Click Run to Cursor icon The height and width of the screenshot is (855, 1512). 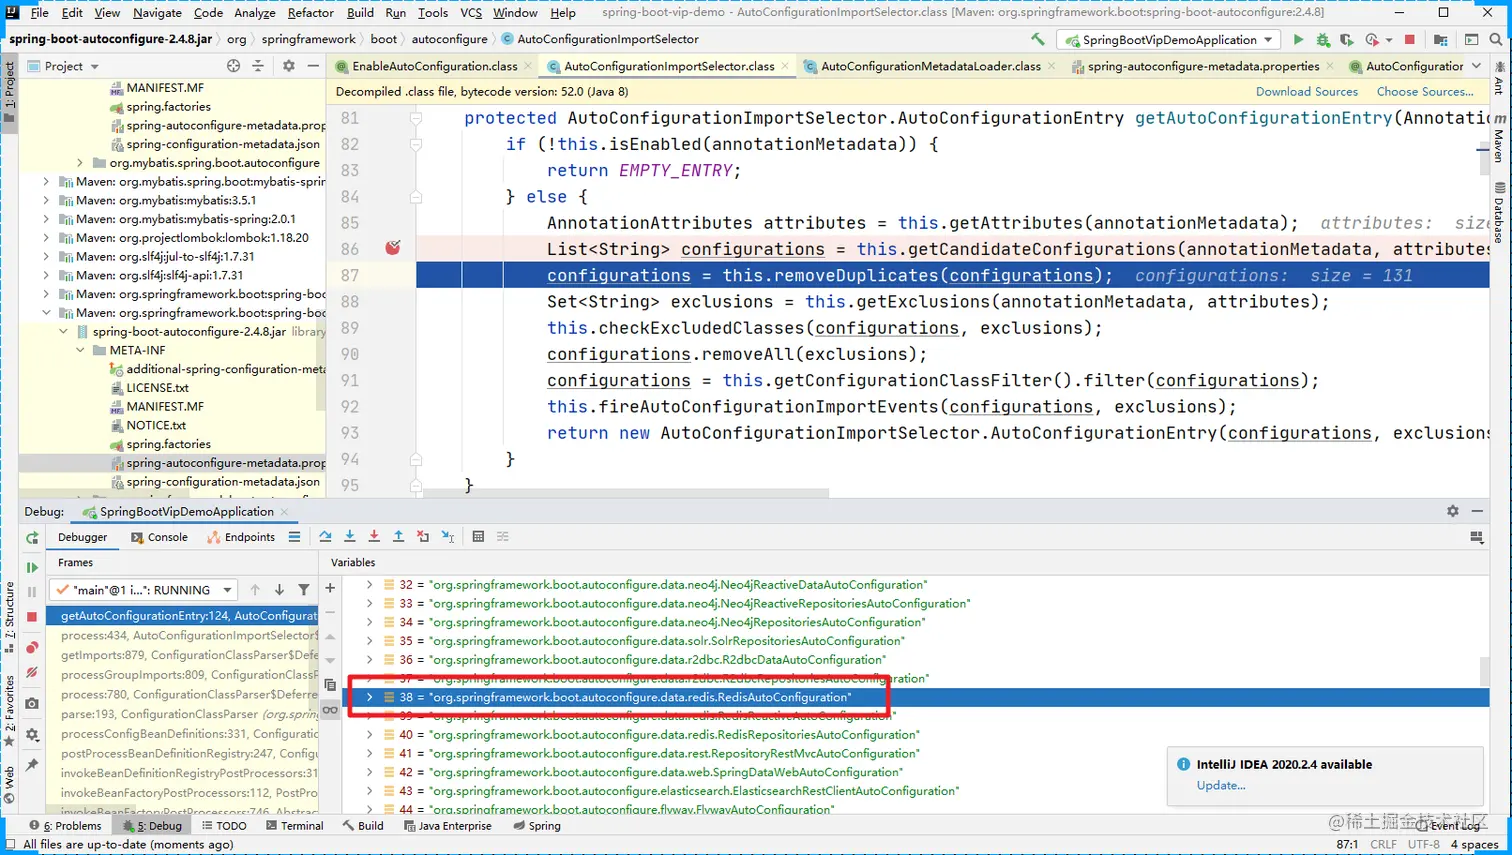point(447,537)
